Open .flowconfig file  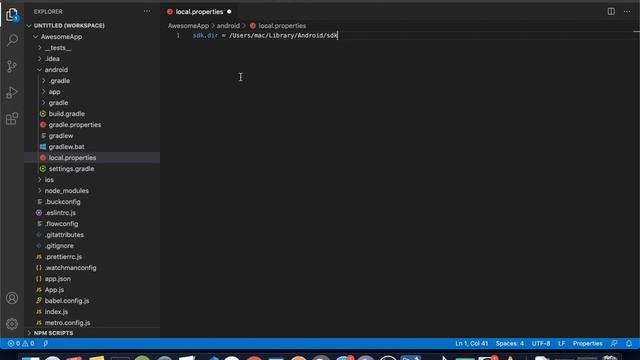[61, 224]
